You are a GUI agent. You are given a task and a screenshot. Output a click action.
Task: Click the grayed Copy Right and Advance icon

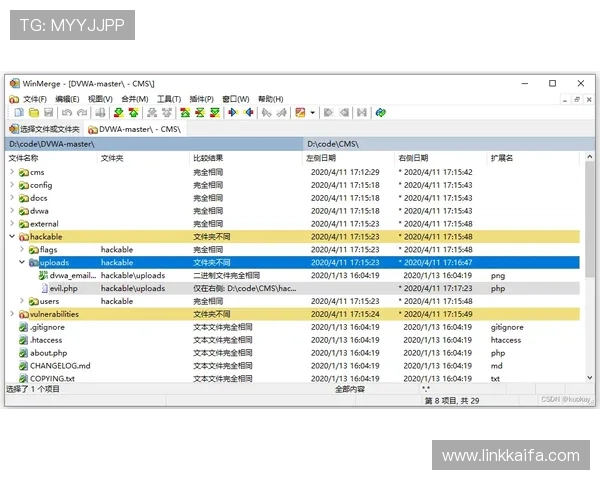[267, 113]
